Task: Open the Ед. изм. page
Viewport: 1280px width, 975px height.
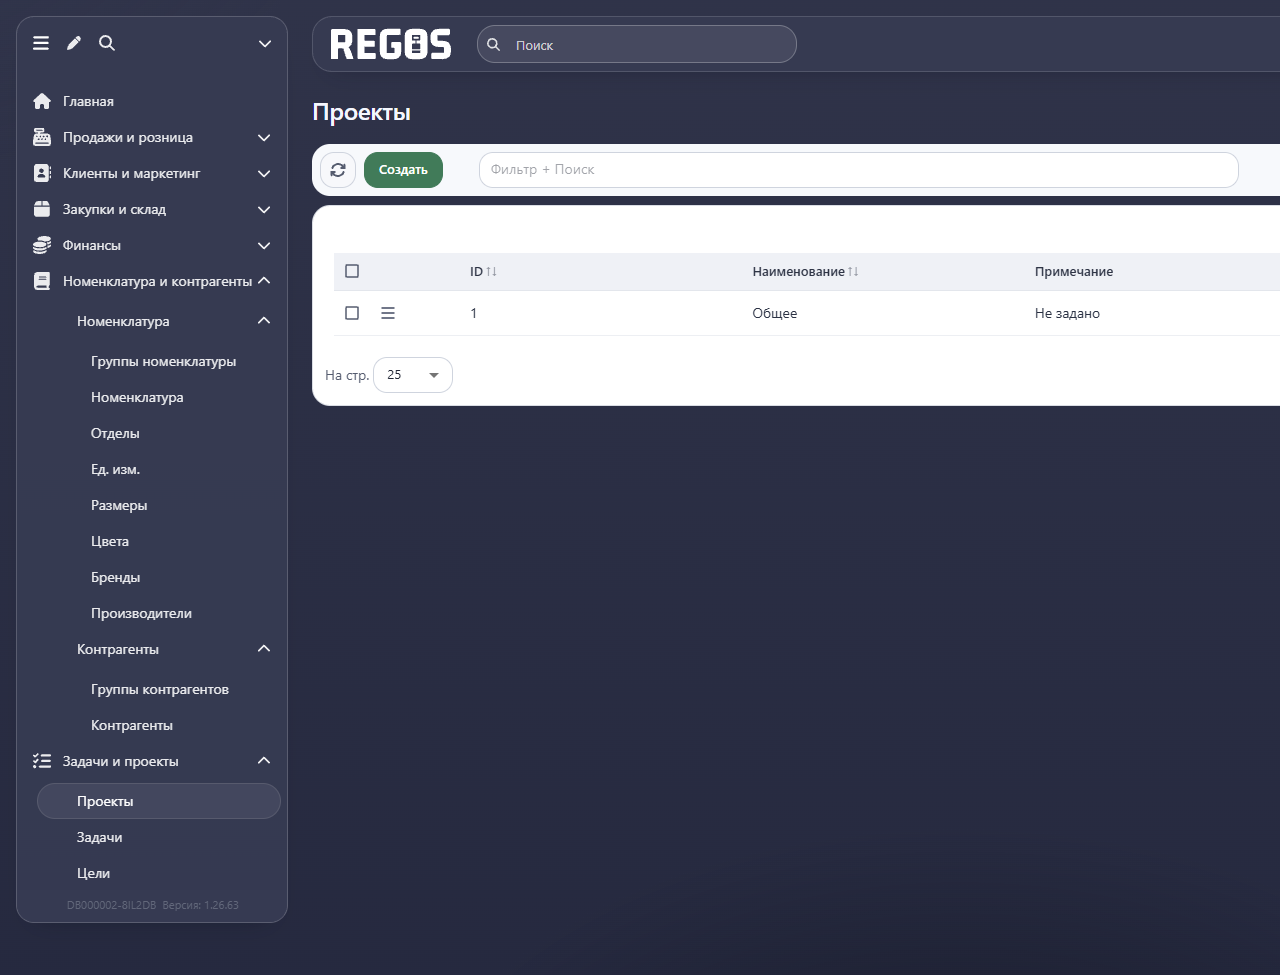Action: (x=115, y=469)
